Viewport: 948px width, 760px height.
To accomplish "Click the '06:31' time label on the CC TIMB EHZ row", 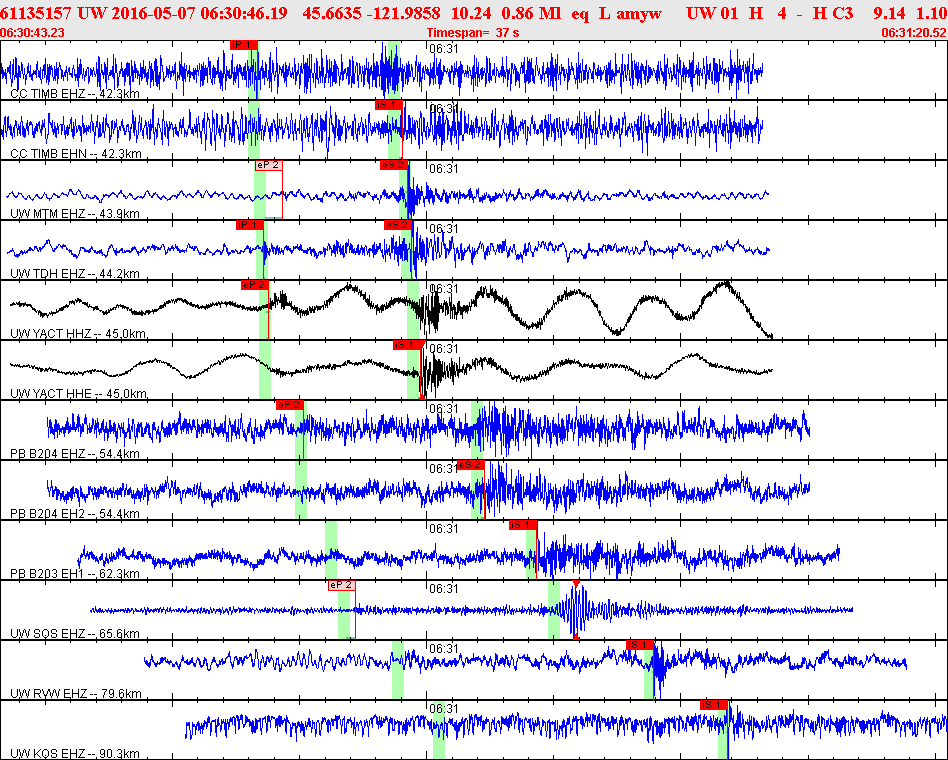I will [444, 49].
